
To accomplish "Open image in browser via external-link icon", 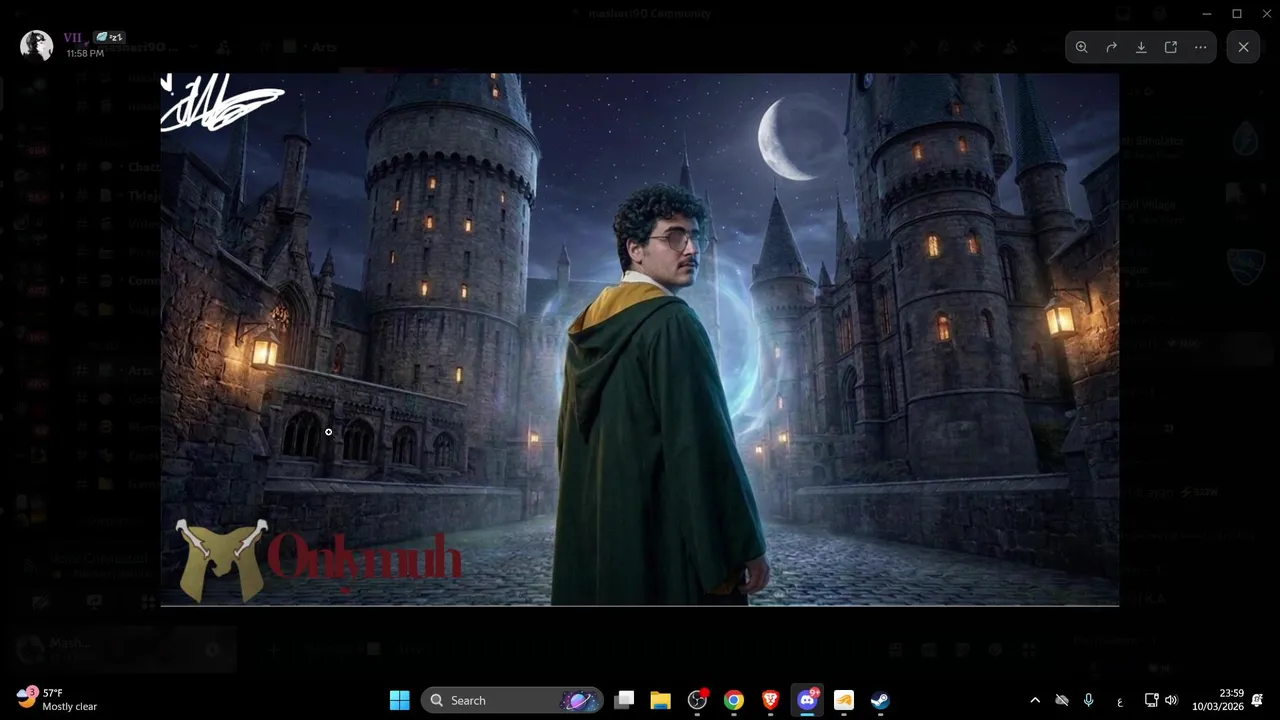I will (1171, 47).
